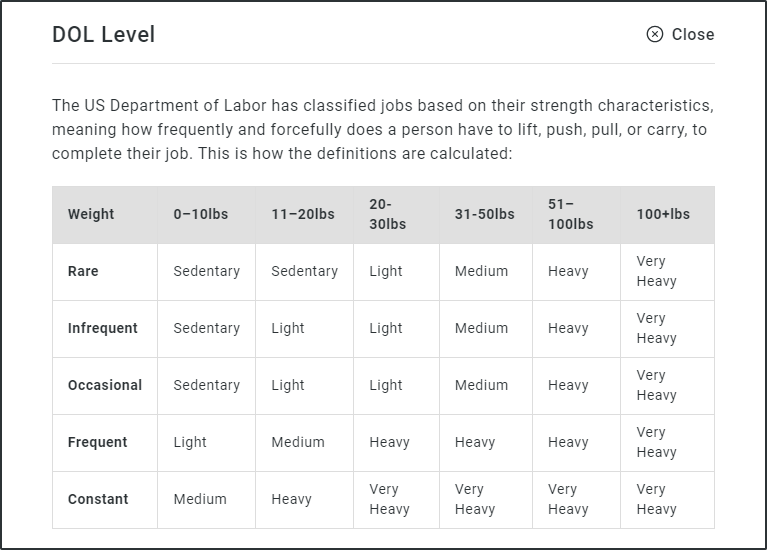The width and height of the screenshot is (767, 550).
Task: Click the description paragraph about strength characteristics
Action: tap(383, 129)
